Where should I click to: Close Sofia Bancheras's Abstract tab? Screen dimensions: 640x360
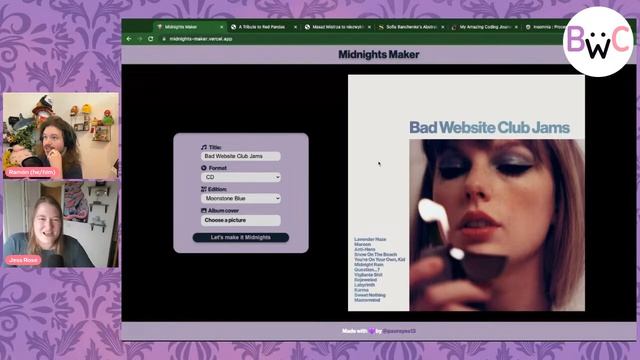click(443, 27)
